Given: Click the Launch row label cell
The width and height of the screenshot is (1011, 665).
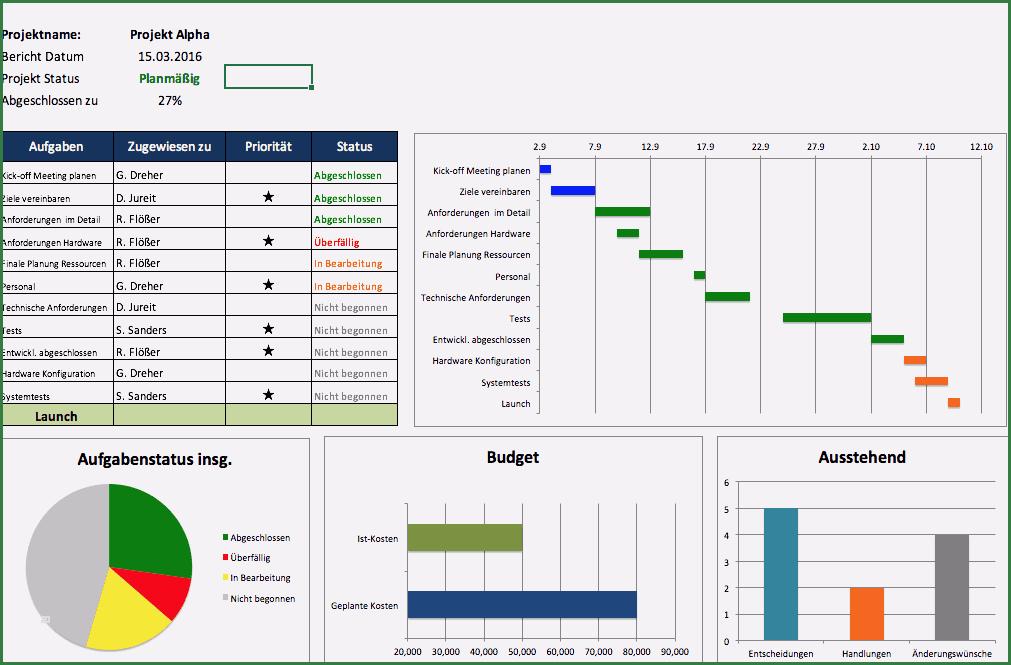Looking at the screenshot, I should click(57, 416).
